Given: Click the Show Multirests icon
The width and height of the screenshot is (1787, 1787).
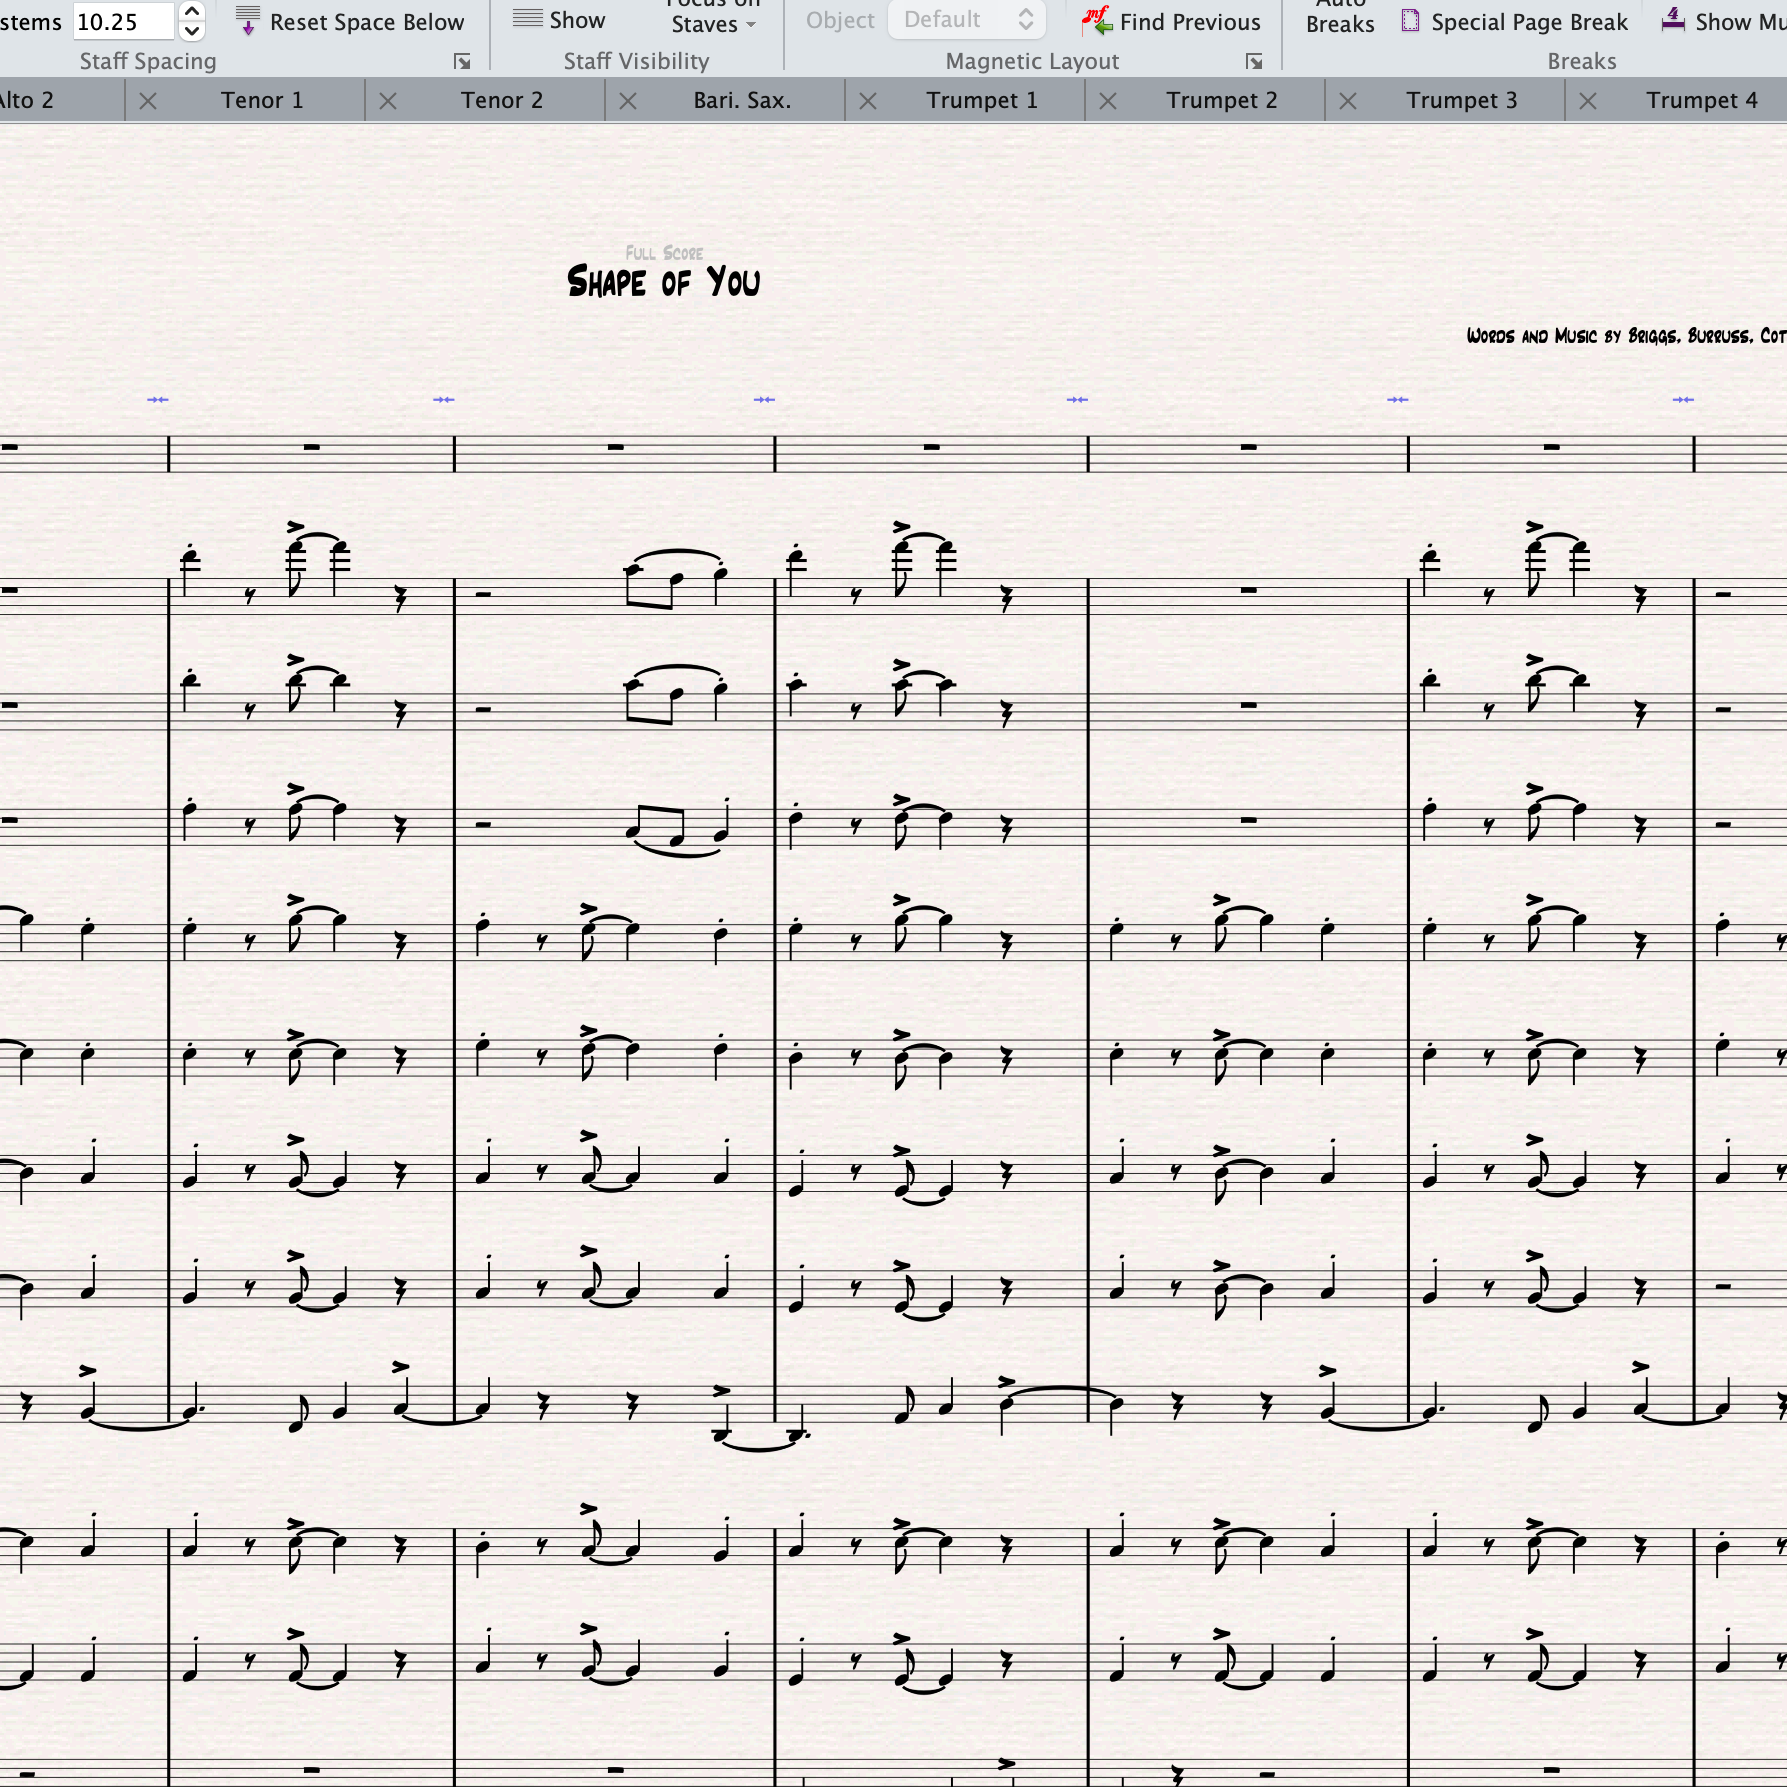Looking at the screenshot, I should pos(1673,19).
